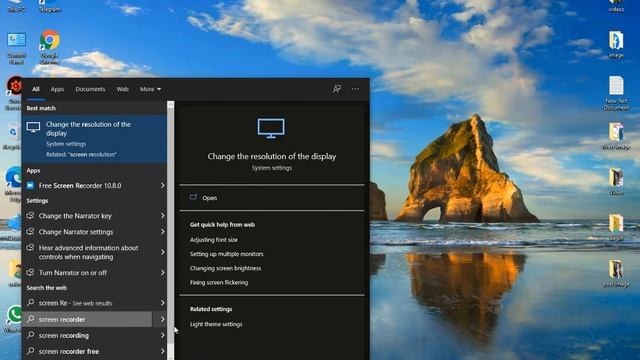Screen dimensions: 640x360
Task: Switch to the Documents search tab
Action: [x=90, y=89]
